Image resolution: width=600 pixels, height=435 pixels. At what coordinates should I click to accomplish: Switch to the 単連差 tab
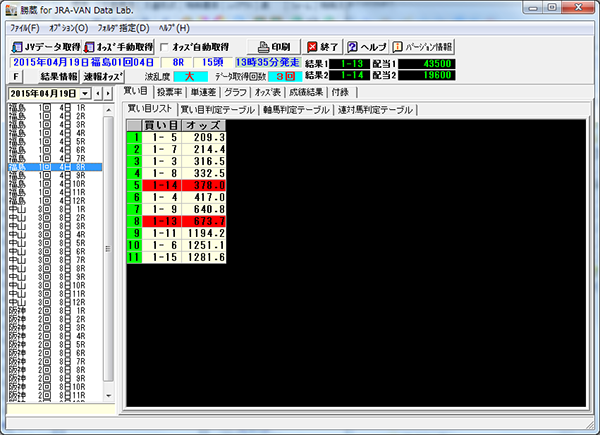(x=203, y=92)
